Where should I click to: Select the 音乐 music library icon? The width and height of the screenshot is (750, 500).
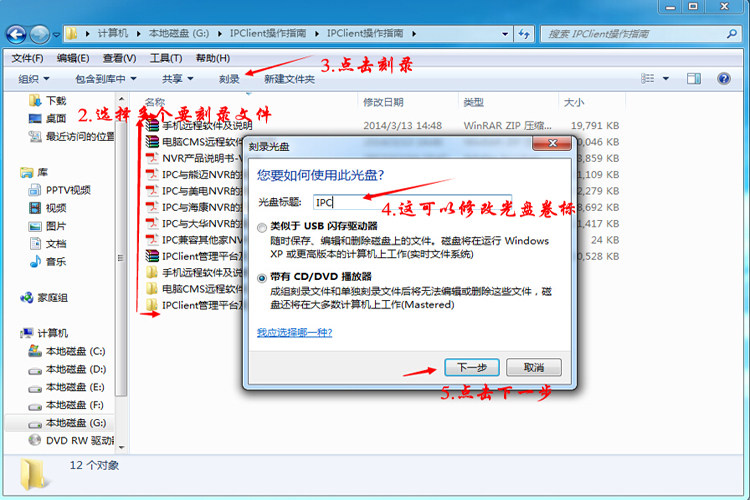35,261
